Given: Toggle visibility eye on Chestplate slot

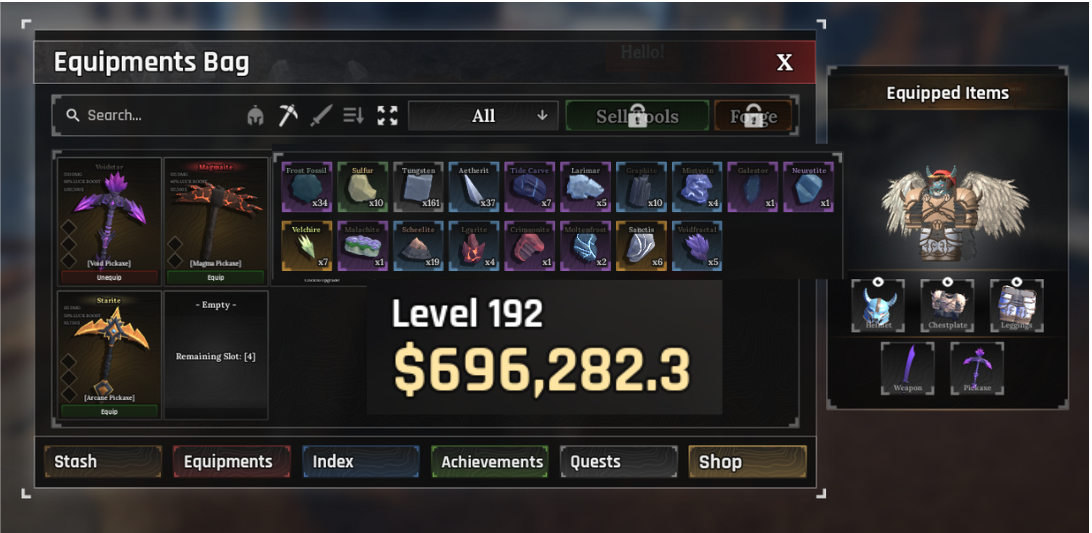Looking at the screenshot, I should pyautogui.click(x=947, y=282).
